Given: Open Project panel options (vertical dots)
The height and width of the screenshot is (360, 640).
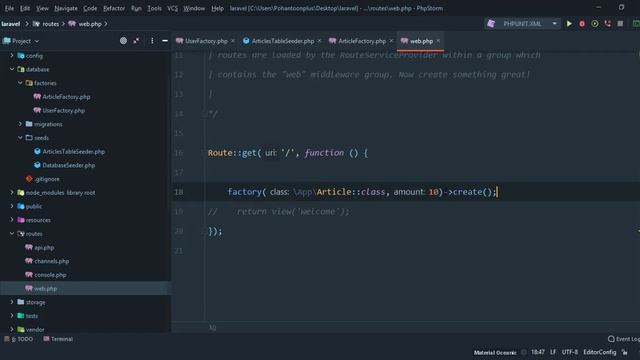Looking at the screenshot, I should (152, 41).
